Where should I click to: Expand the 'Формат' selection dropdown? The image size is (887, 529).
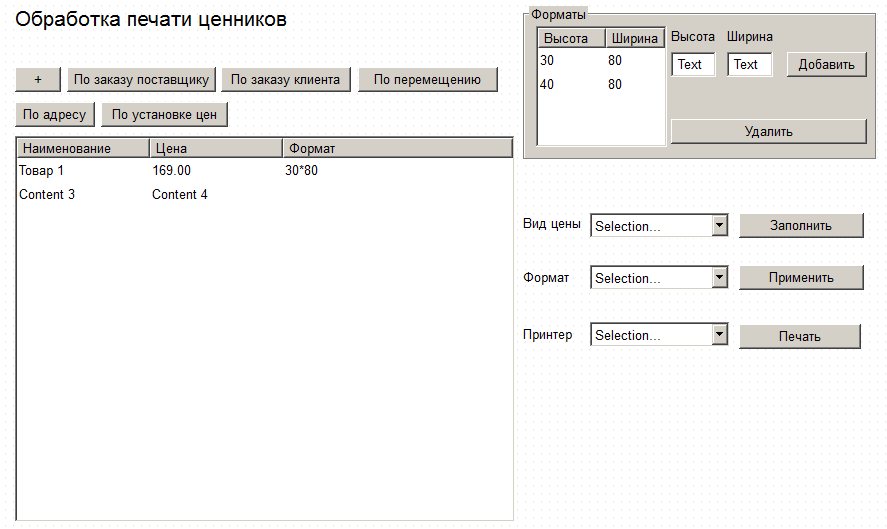[659, 278]
